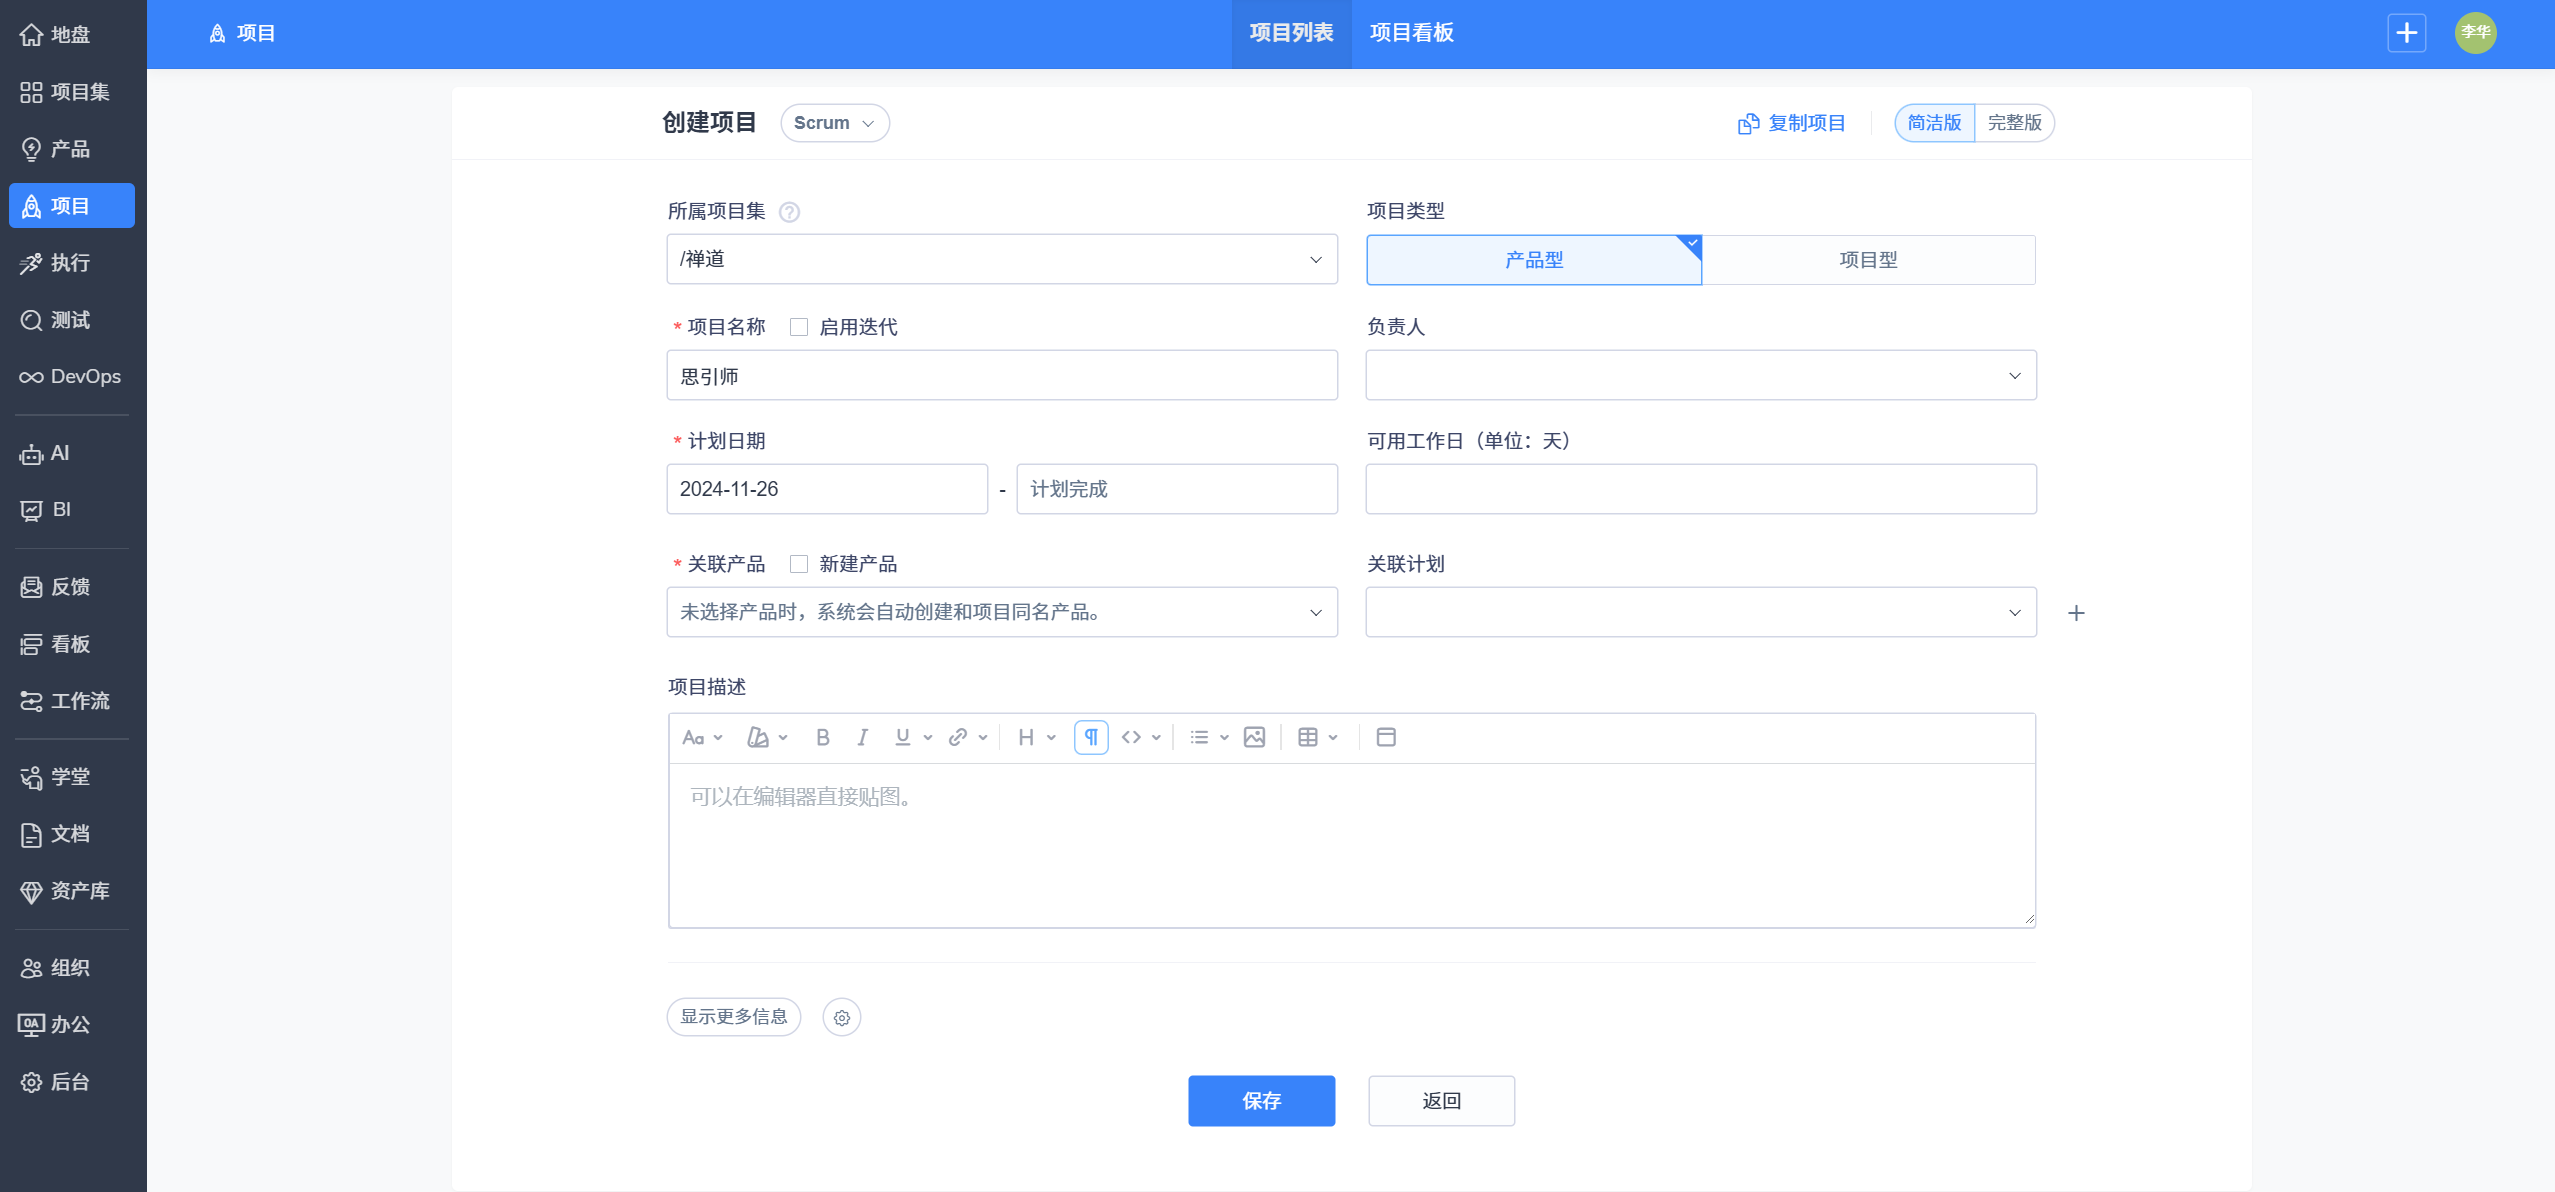Click the help icon beside 所属项目集

pos(789,212)
